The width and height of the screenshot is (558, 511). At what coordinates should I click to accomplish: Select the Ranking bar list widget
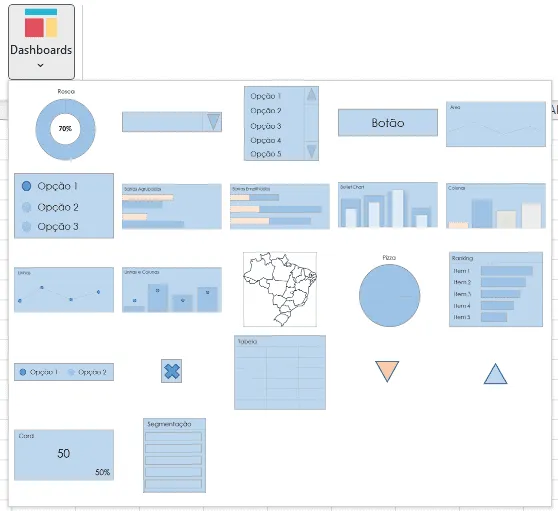click(496, 289)
